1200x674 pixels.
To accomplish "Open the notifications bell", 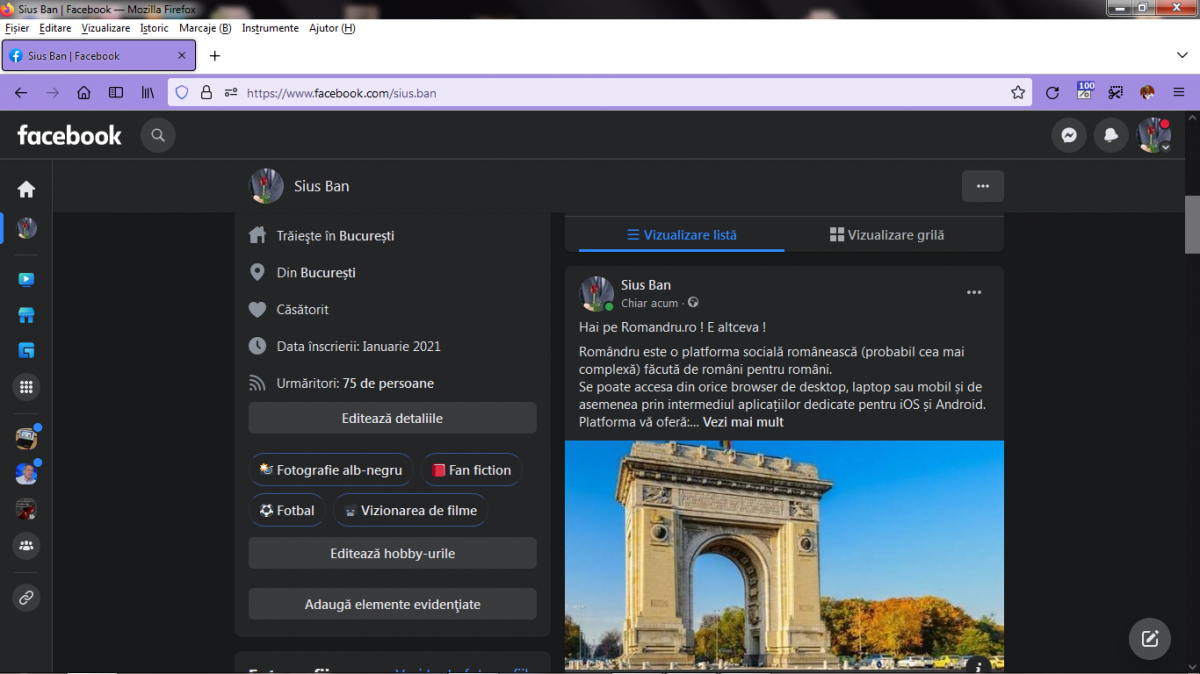I will 1111,135.
